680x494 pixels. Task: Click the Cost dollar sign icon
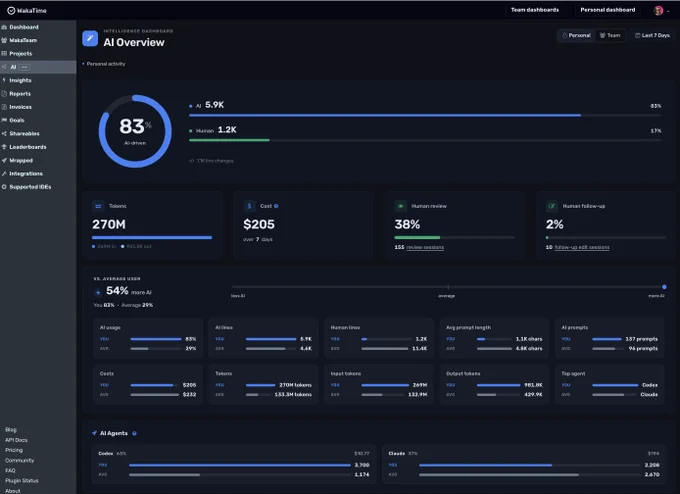(x=249, y=206)
